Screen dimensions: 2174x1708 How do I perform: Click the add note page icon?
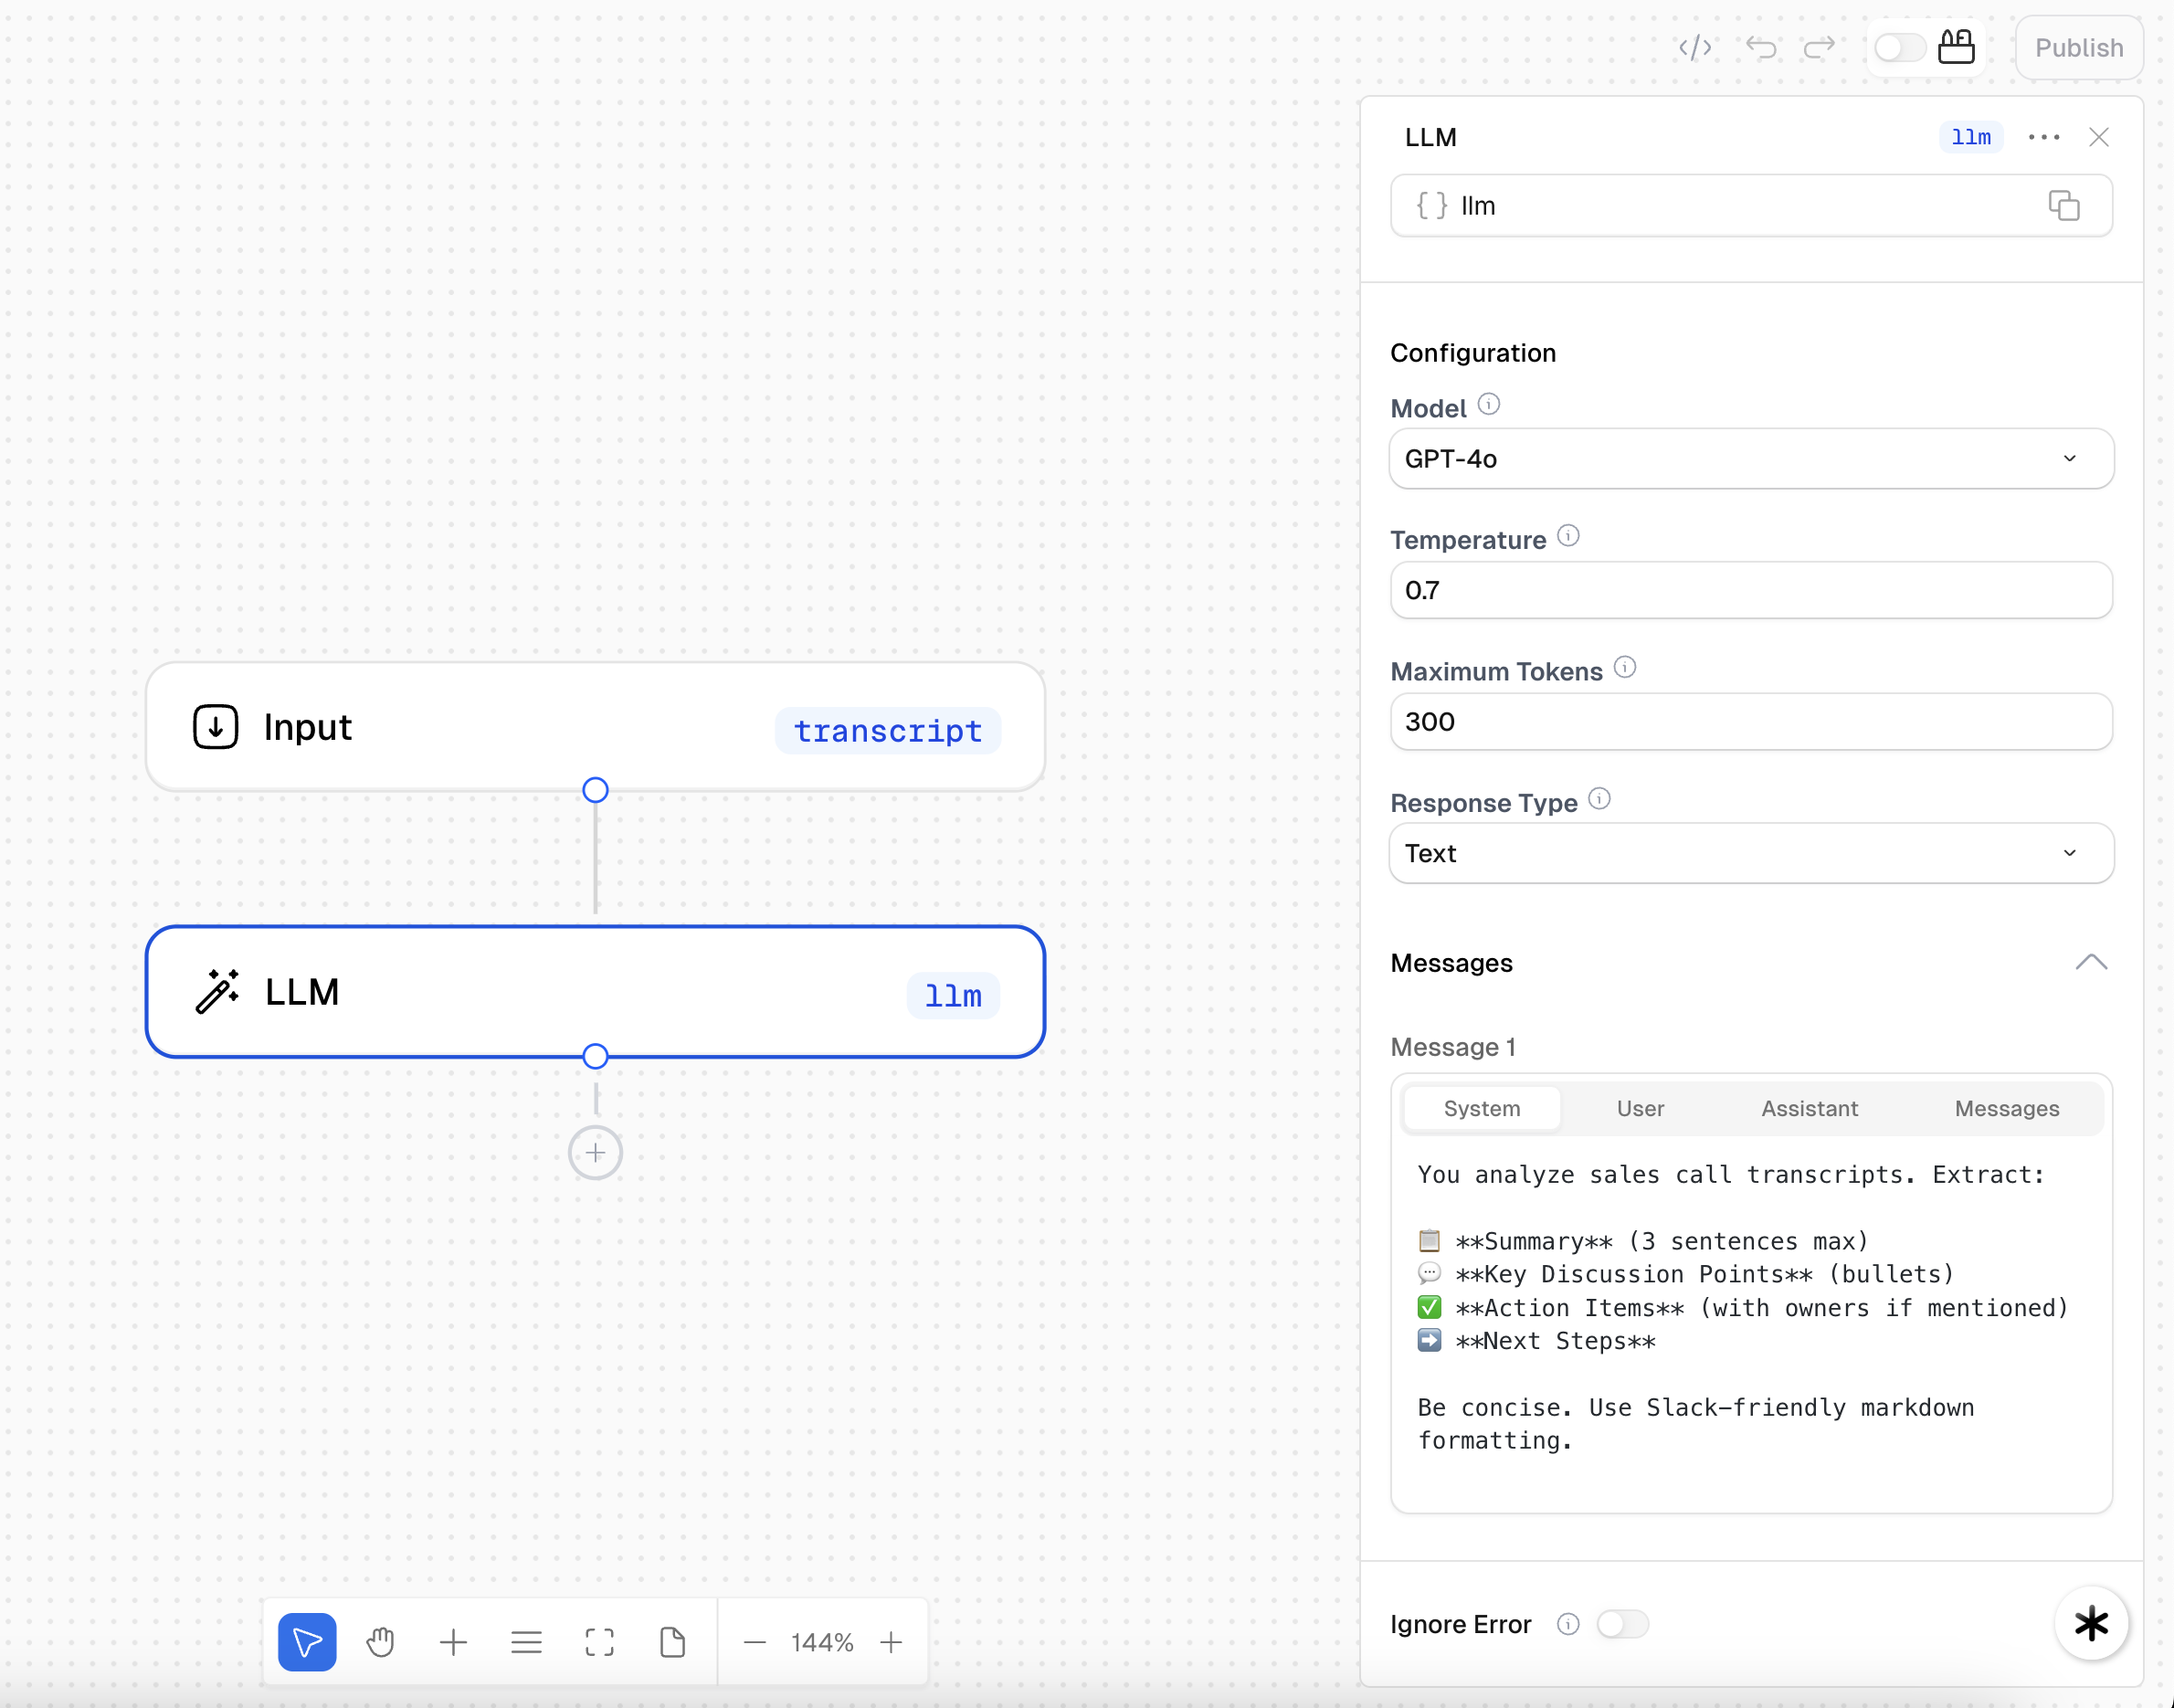tap(672, 1642)
